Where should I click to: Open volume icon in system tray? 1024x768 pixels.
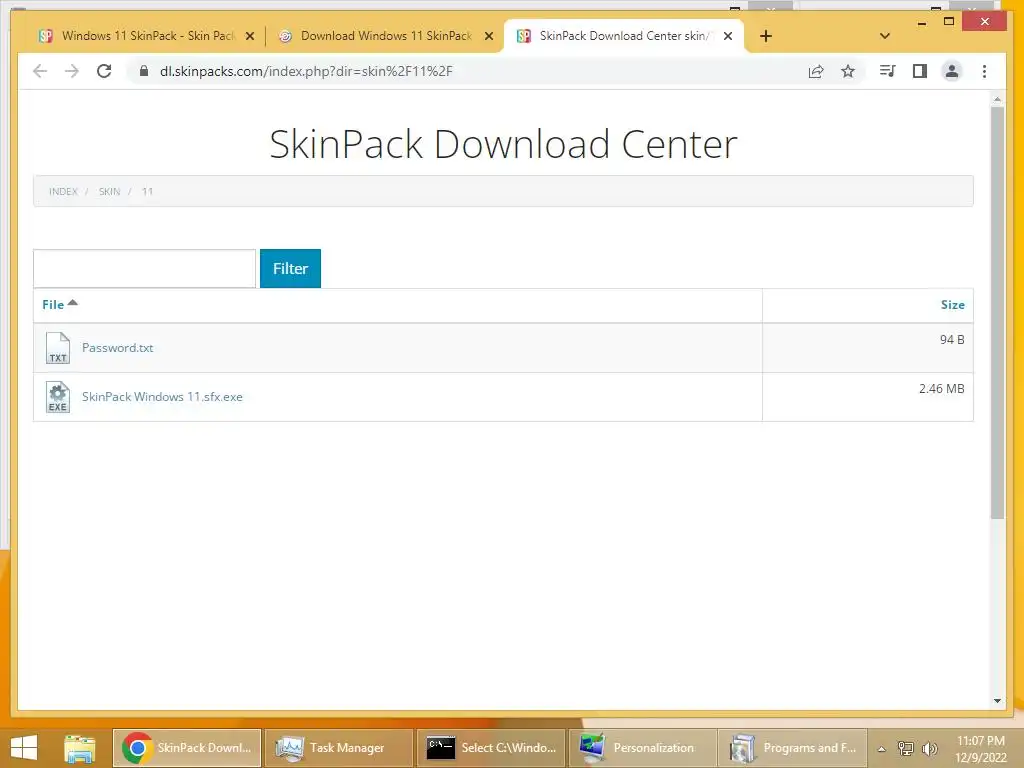point(930,748)
